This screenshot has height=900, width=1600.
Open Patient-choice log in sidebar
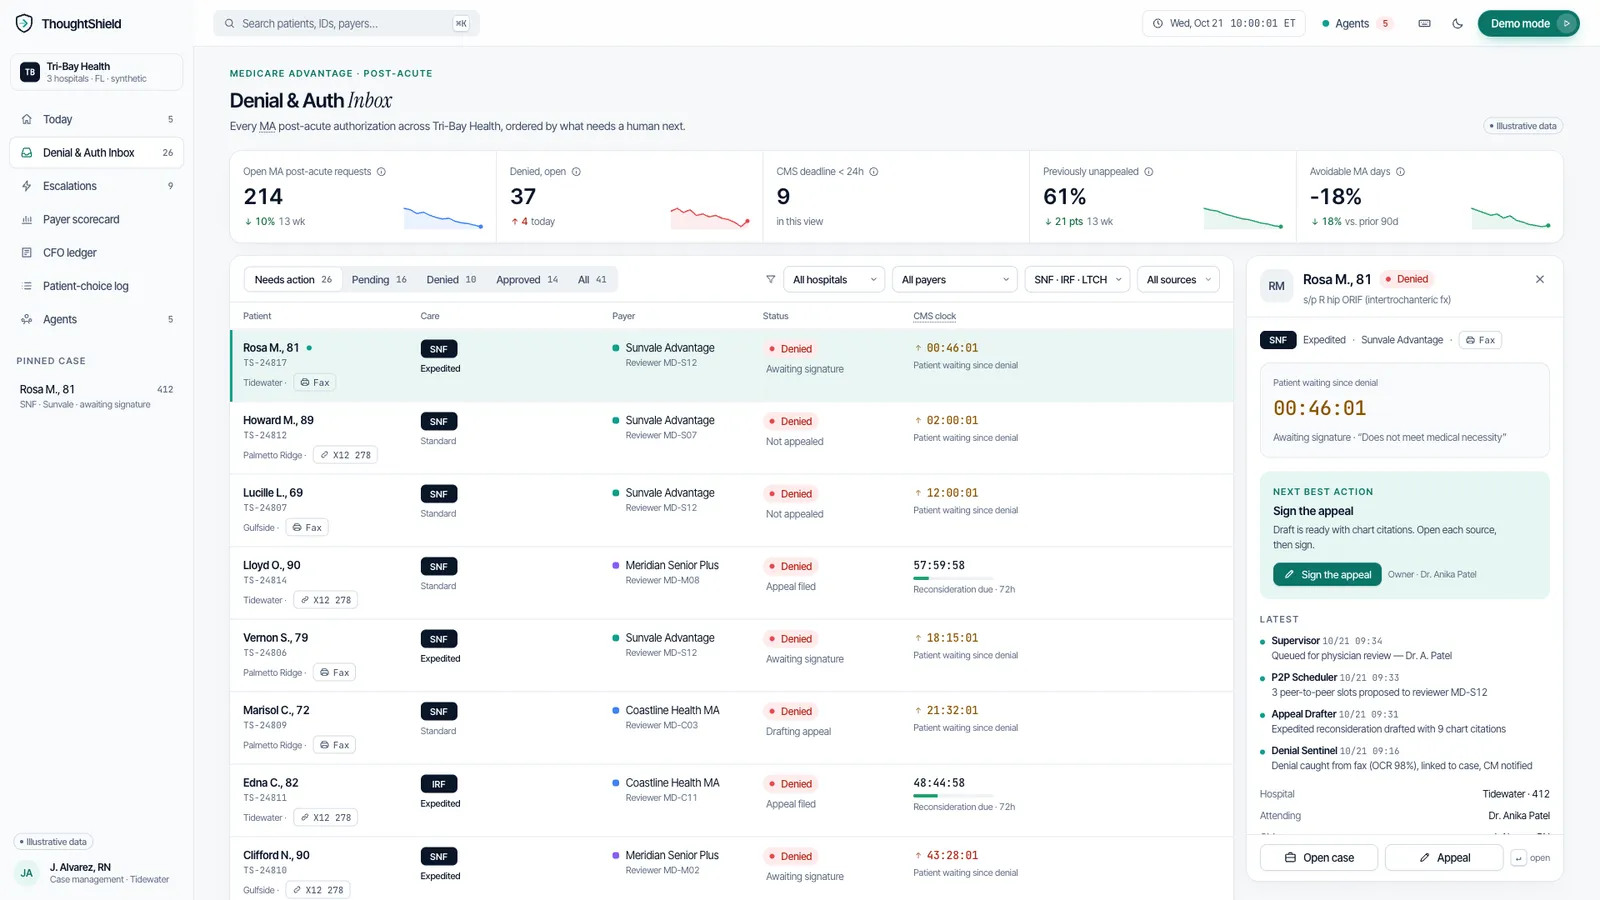(x=97, y=286)
